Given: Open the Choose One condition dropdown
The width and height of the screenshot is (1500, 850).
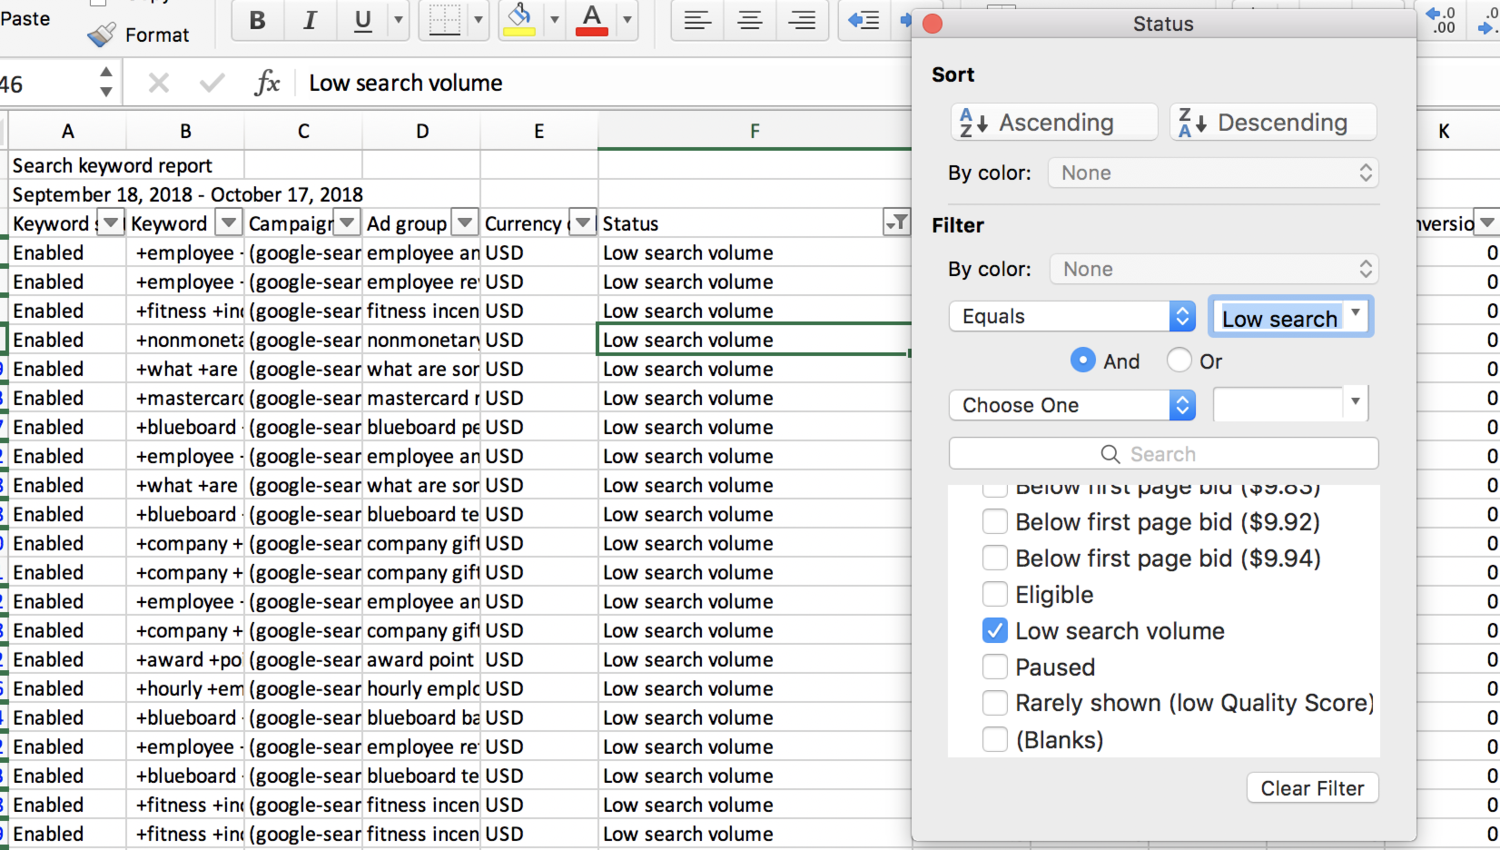Looking at the screenshot, I should pos(1071,405).
